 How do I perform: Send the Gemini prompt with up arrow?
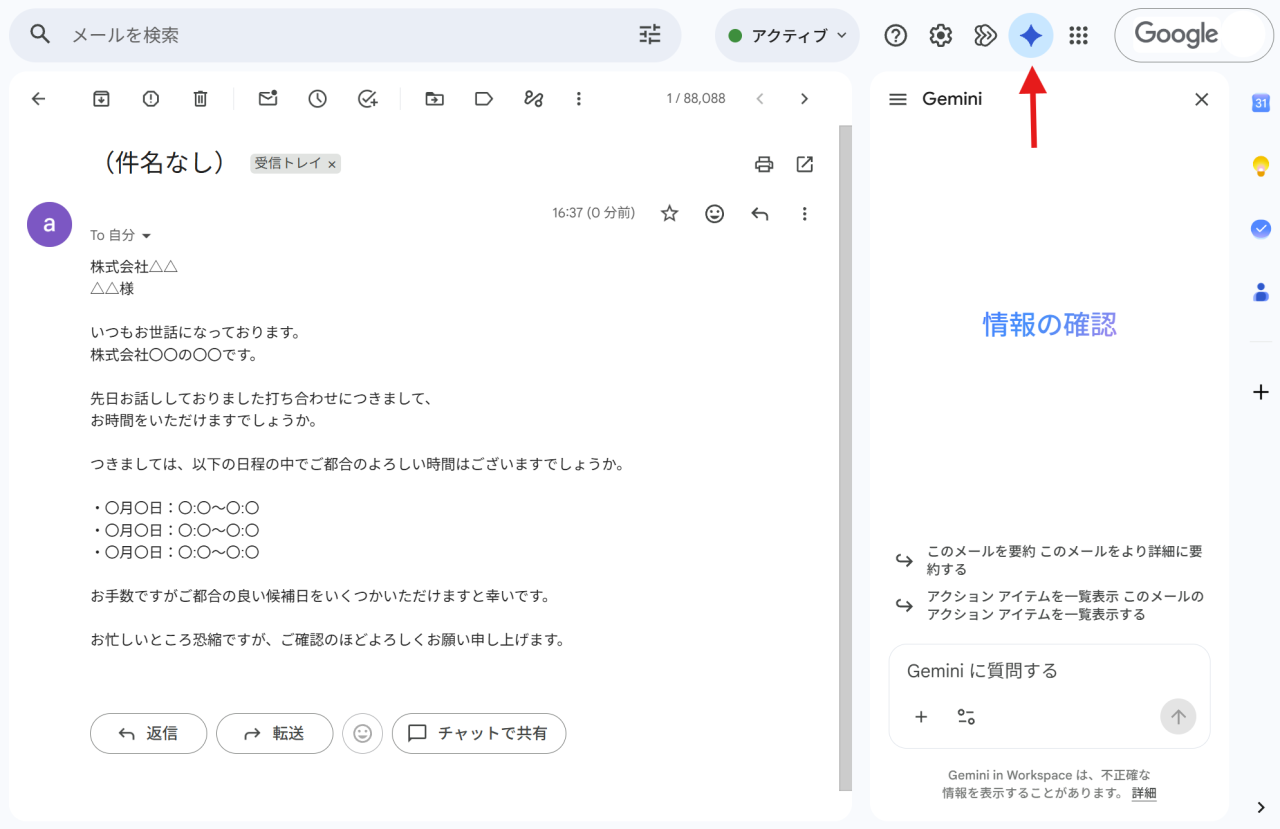[x=1178, y=716]
